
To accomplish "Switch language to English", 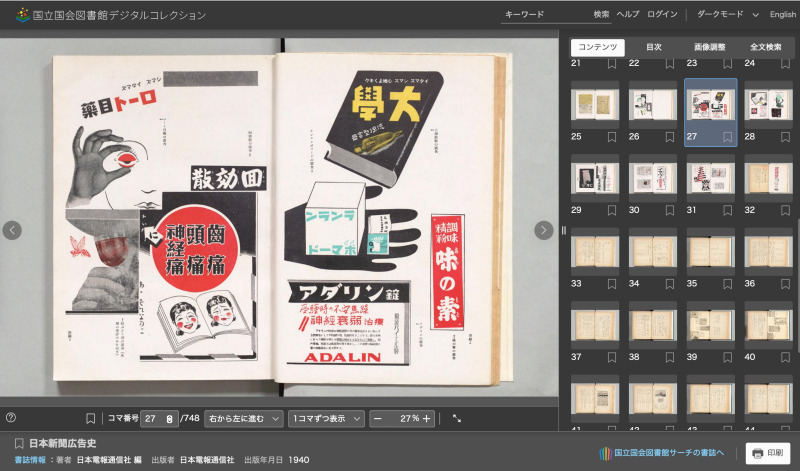I will pyautogui.click(x=783, y=14).
